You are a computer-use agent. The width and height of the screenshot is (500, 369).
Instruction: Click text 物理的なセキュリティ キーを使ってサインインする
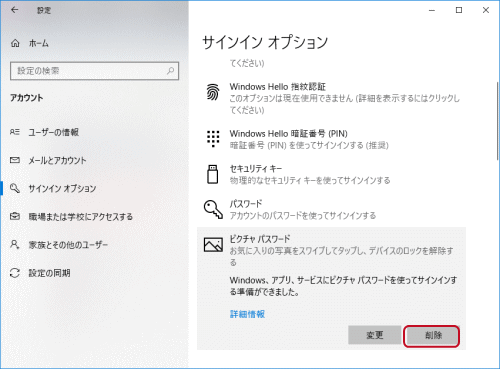[x=310, y=180]
